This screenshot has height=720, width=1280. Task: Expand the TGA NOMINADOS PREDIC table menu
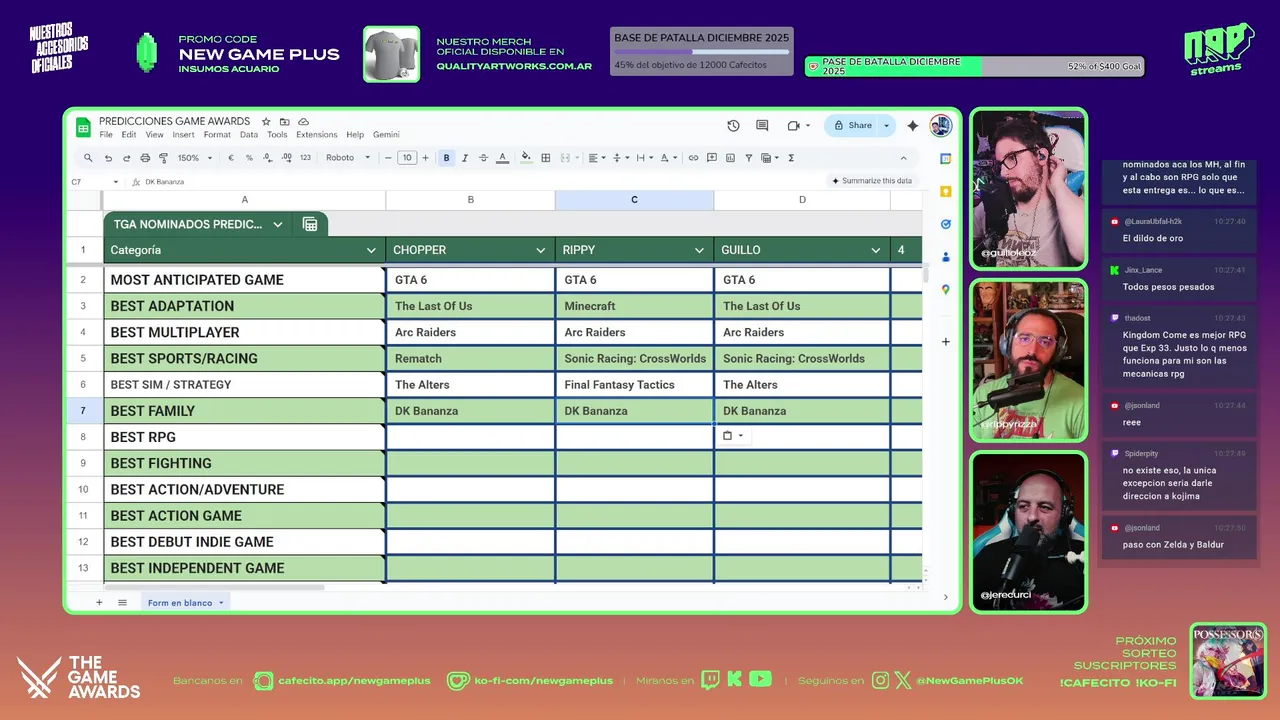tap(278, 224)
